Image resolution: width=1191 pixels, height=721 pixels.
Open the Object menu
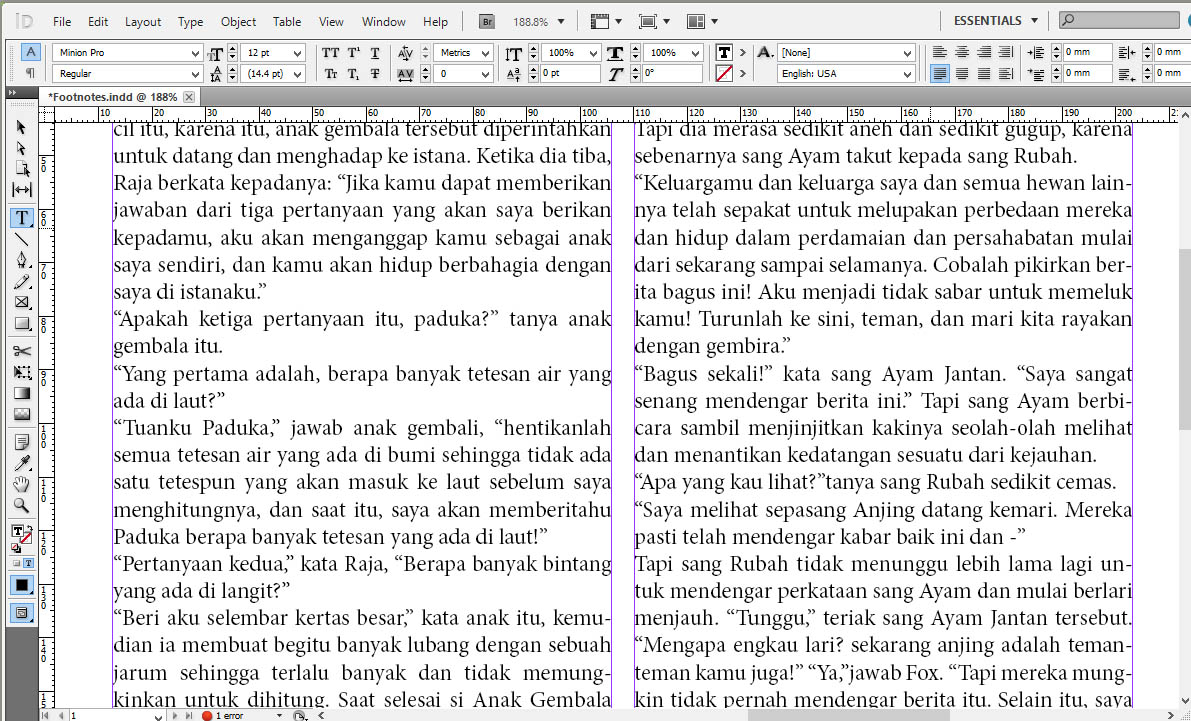(x=239, y=22)
